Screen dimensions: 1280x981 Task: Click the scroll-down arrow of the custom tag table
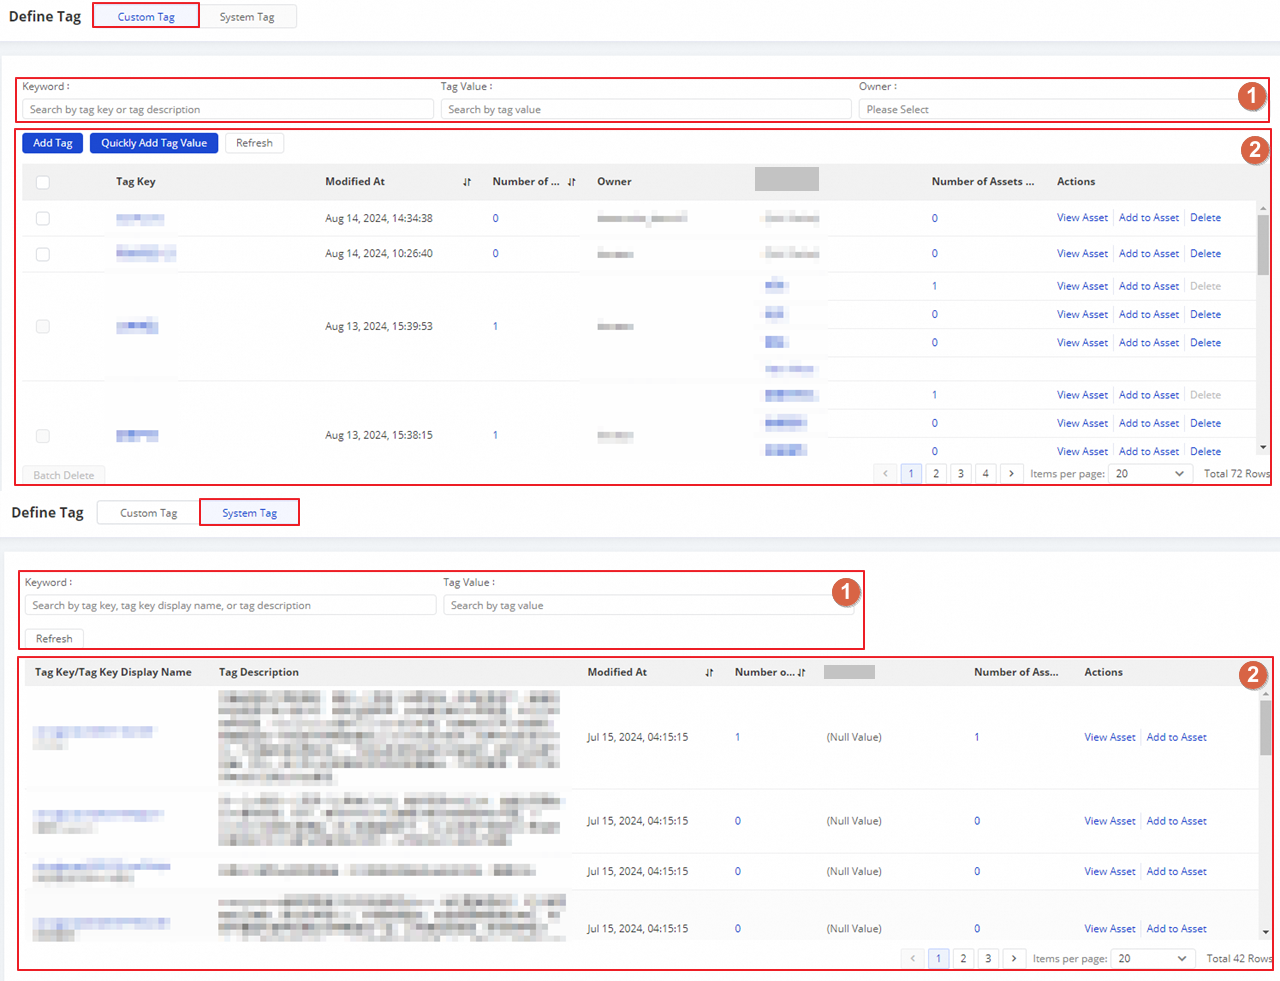[1263, 447]
